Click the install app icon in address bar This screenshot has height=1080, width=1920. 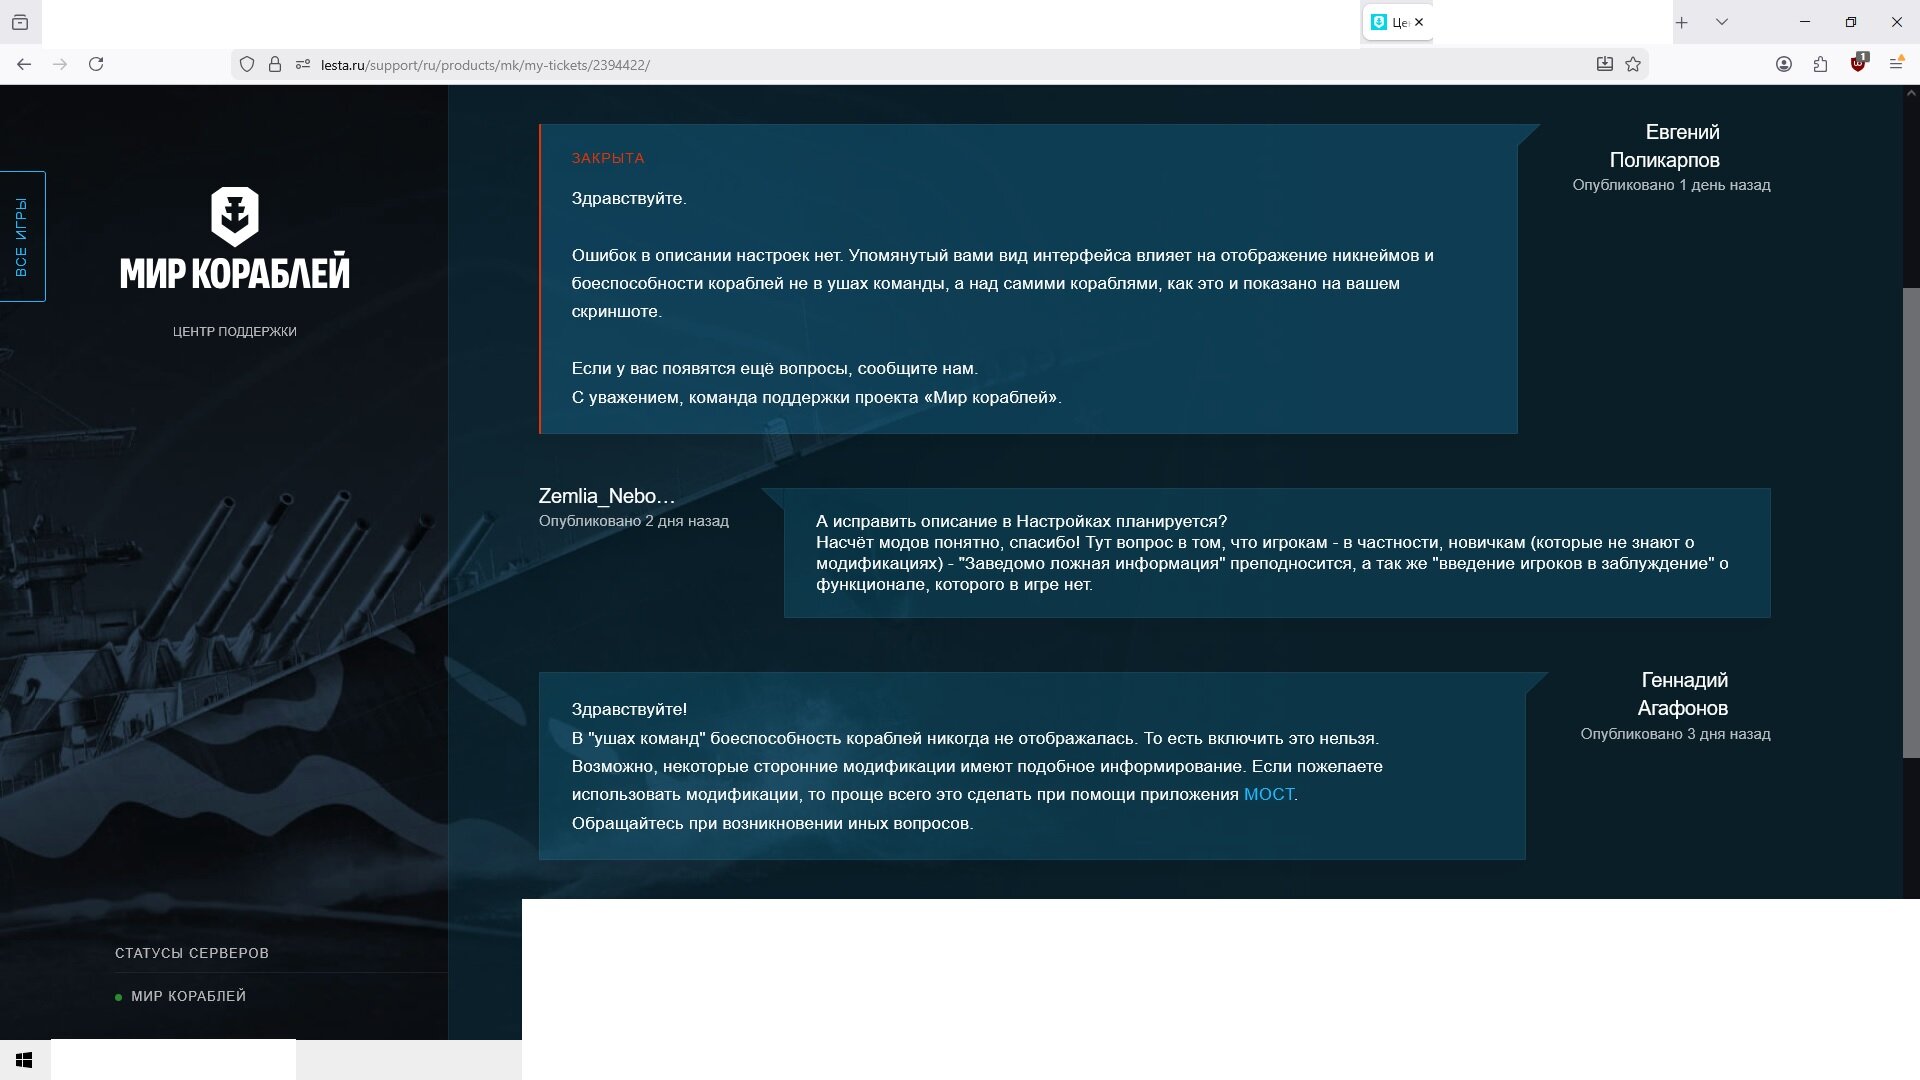[x=1604, y=64]
